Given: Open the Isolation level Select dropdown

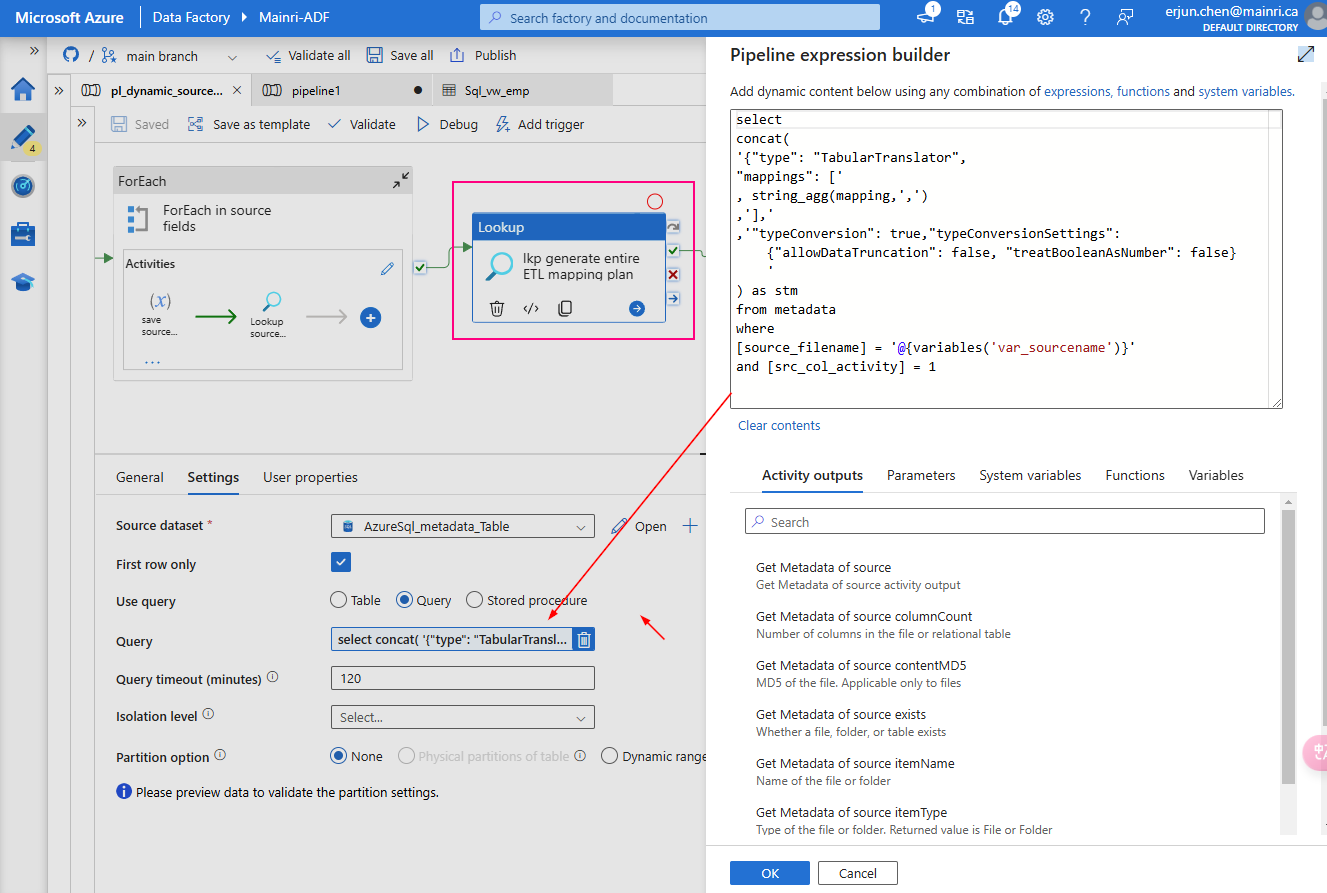Looking at the screenshot, I should (x=462, y=717).
